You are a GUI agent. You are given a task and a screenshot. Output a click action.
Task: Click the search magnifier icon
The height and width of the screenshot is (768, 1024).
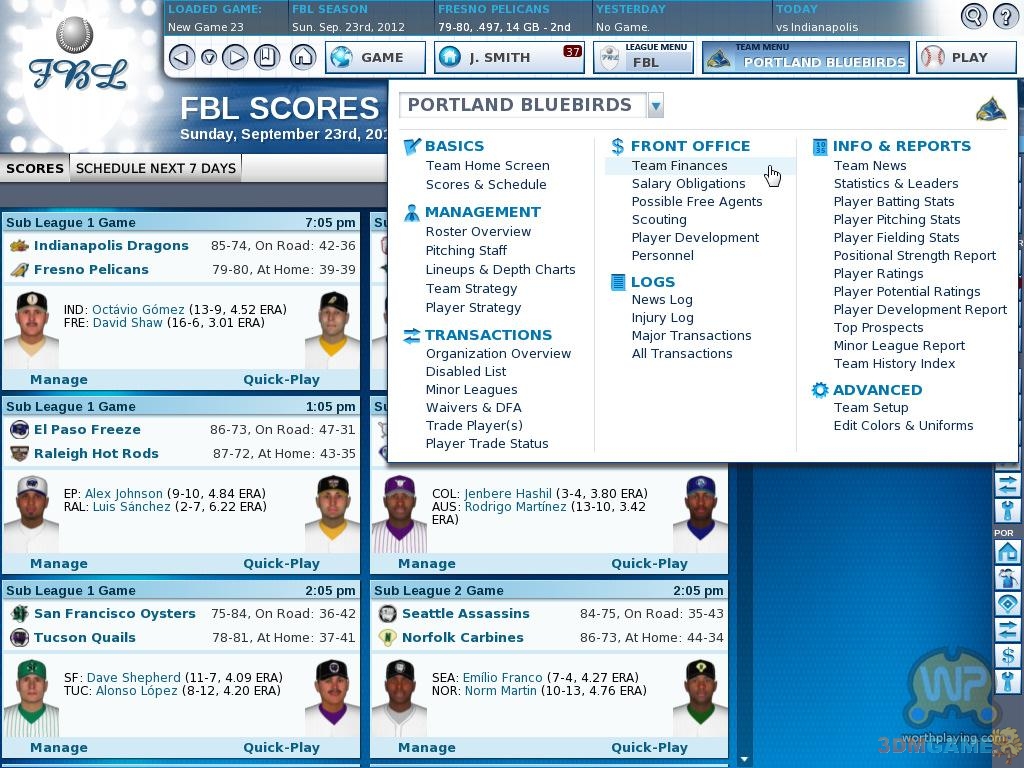click(973, 16)
